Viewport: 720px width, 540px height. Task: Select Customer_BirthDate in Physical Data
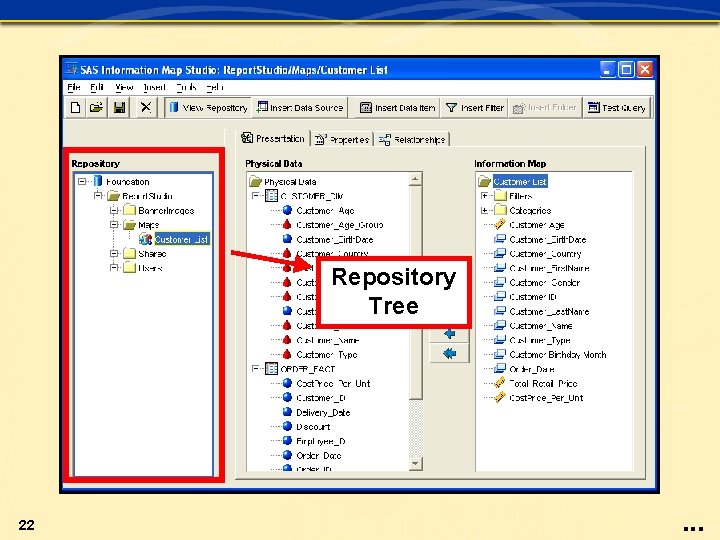pyautogui.click(x=335, y=239)
